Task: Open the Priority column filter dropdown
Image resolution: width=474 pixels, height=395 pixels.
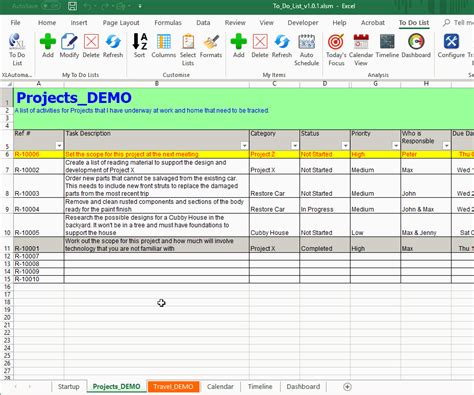Action: point(396,146)
